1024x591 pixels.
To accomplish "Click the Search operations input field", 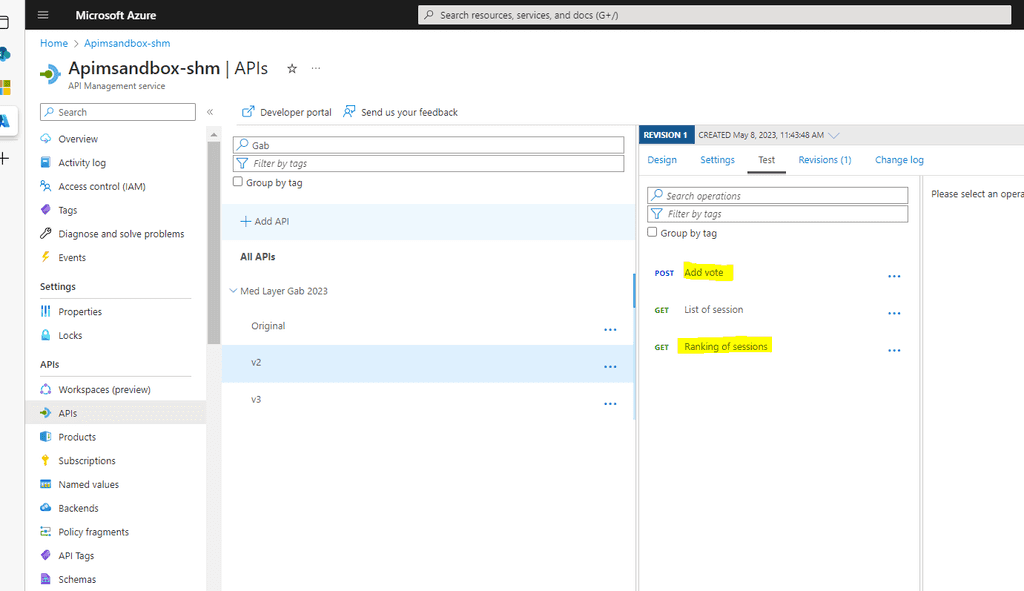I will point(777,195).
